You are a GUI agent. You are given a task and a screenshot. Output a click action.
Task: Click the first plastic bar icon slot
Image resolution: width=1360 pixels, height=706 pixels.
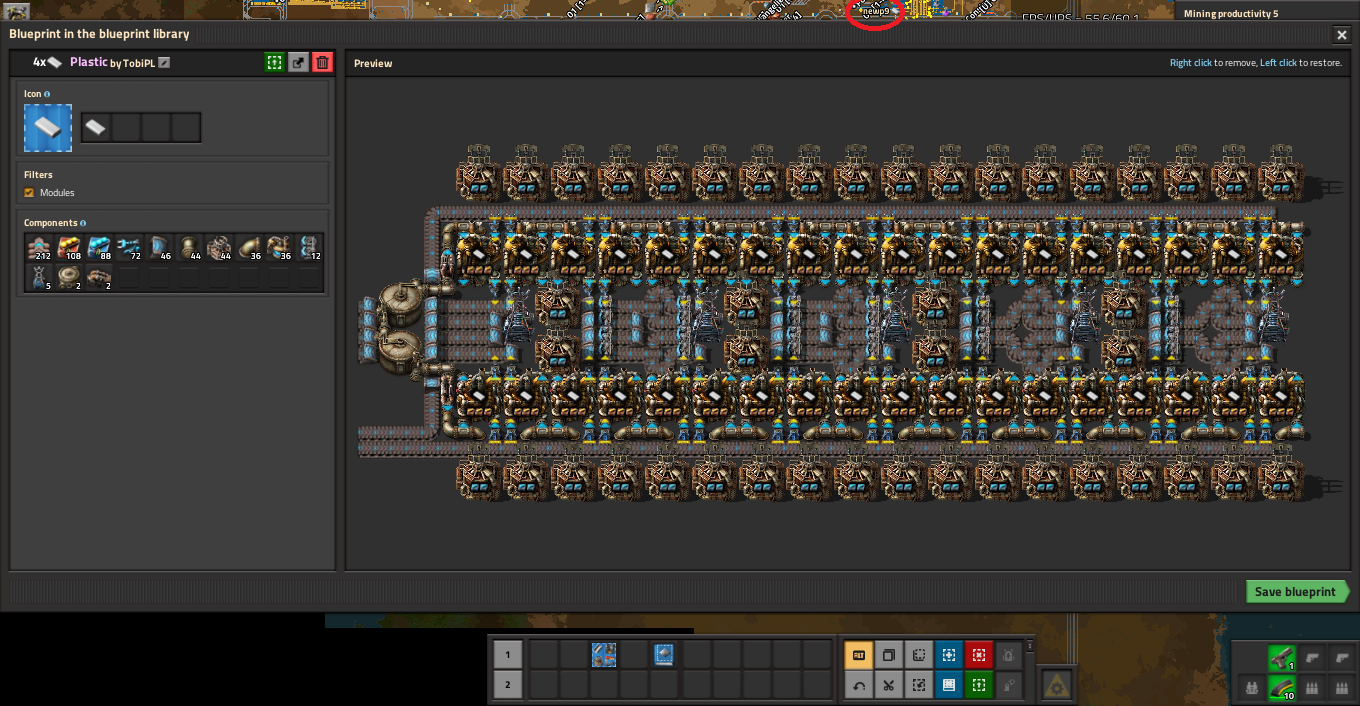96,128
